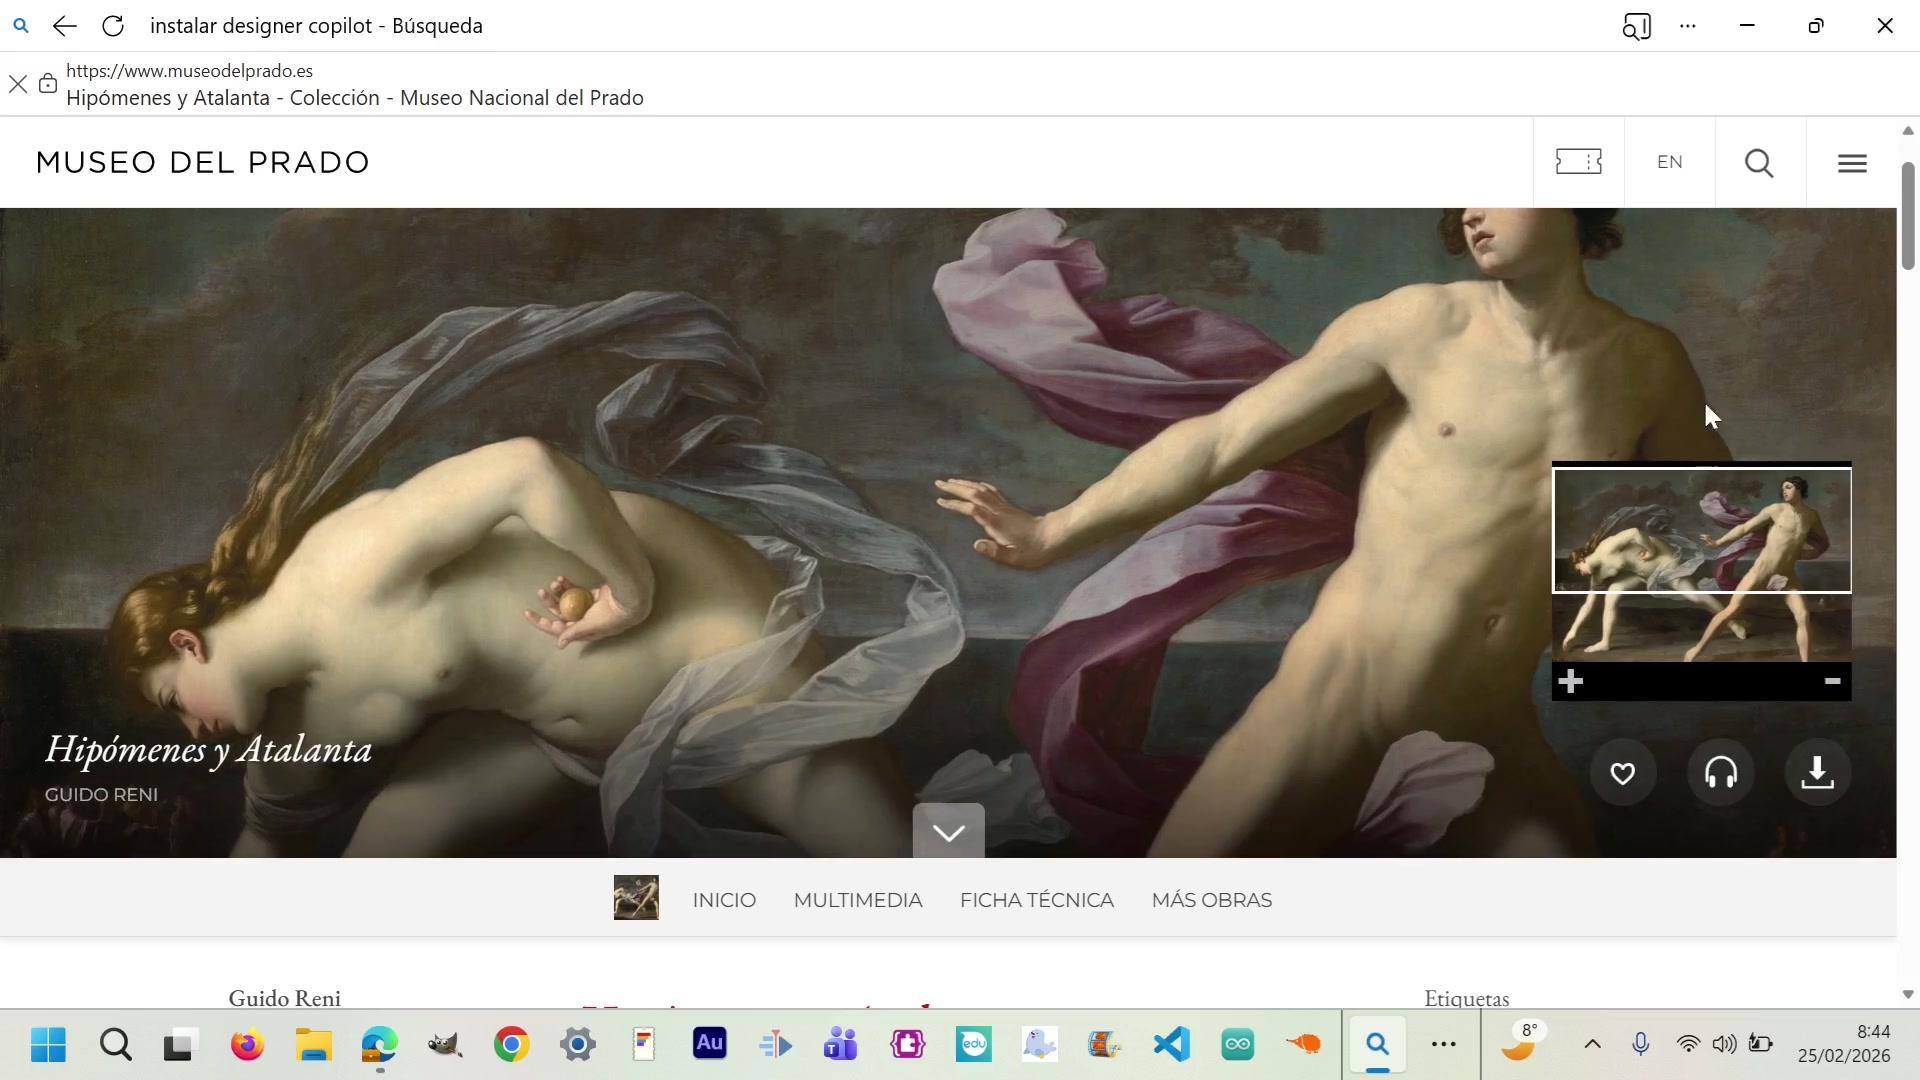
Task: Click the ticket purchase icon in header
Action: pyautogui.click(x=1578, y=162)
